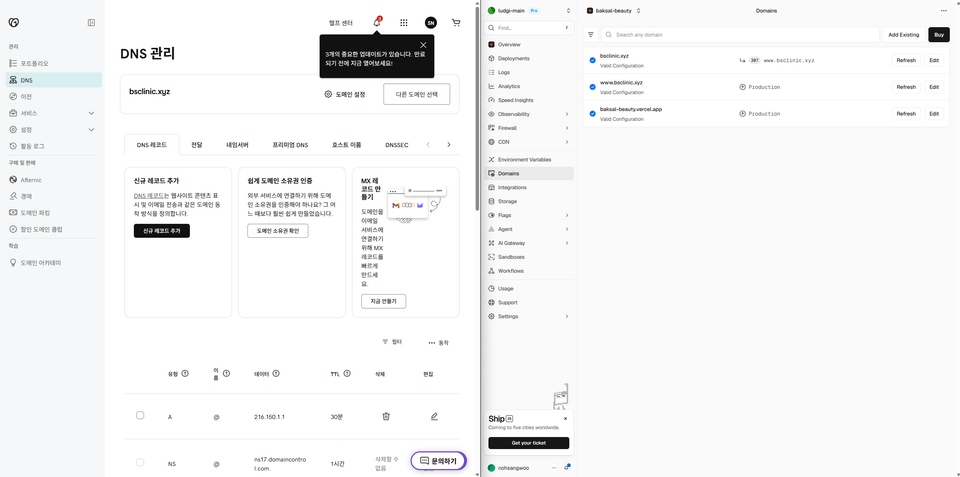This screenshot has height=477, width=960.
Task: Click the 문의하기 chat button
Action: click(439, 461)
